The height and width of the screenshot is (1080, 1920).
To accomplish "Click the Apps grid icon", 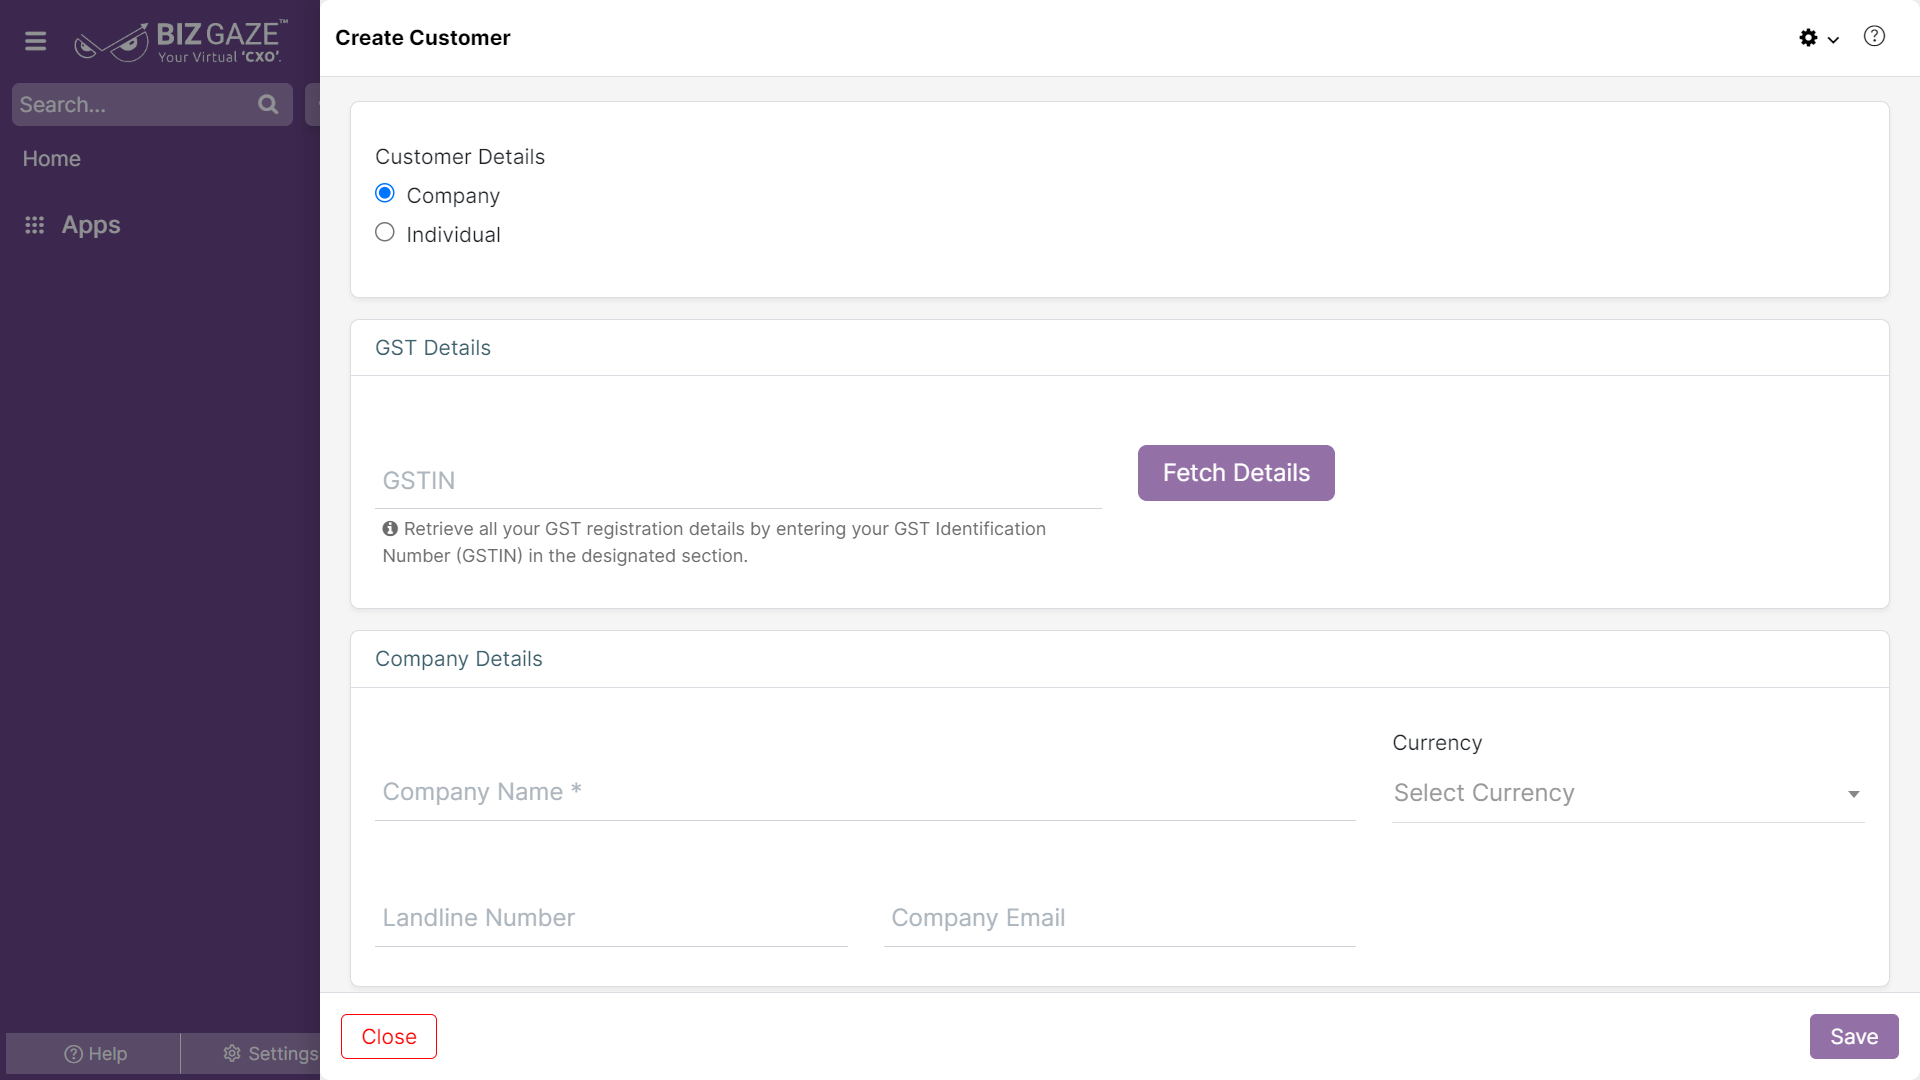I will tap(35, 225).
